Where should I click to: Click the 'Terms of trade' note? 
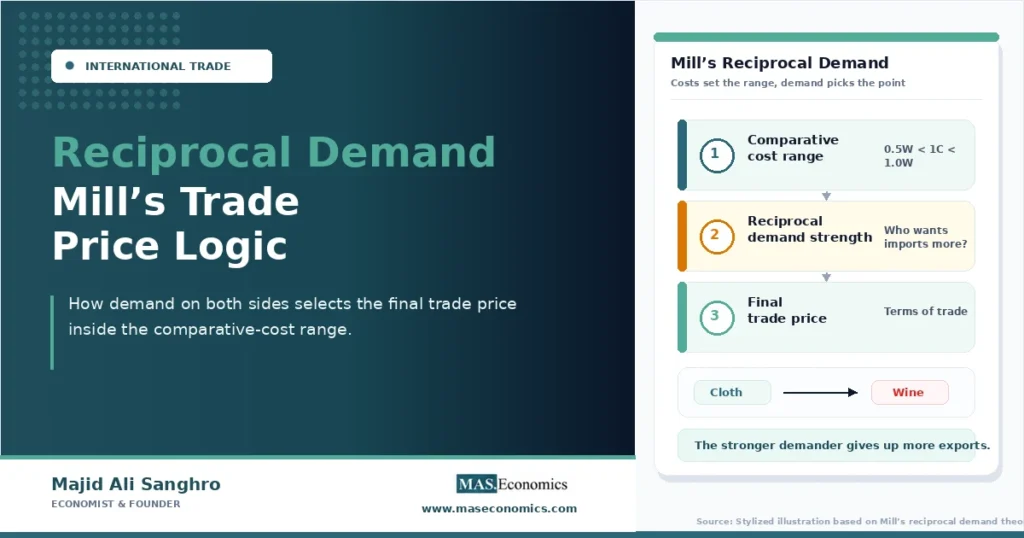[x=925, y=311]
